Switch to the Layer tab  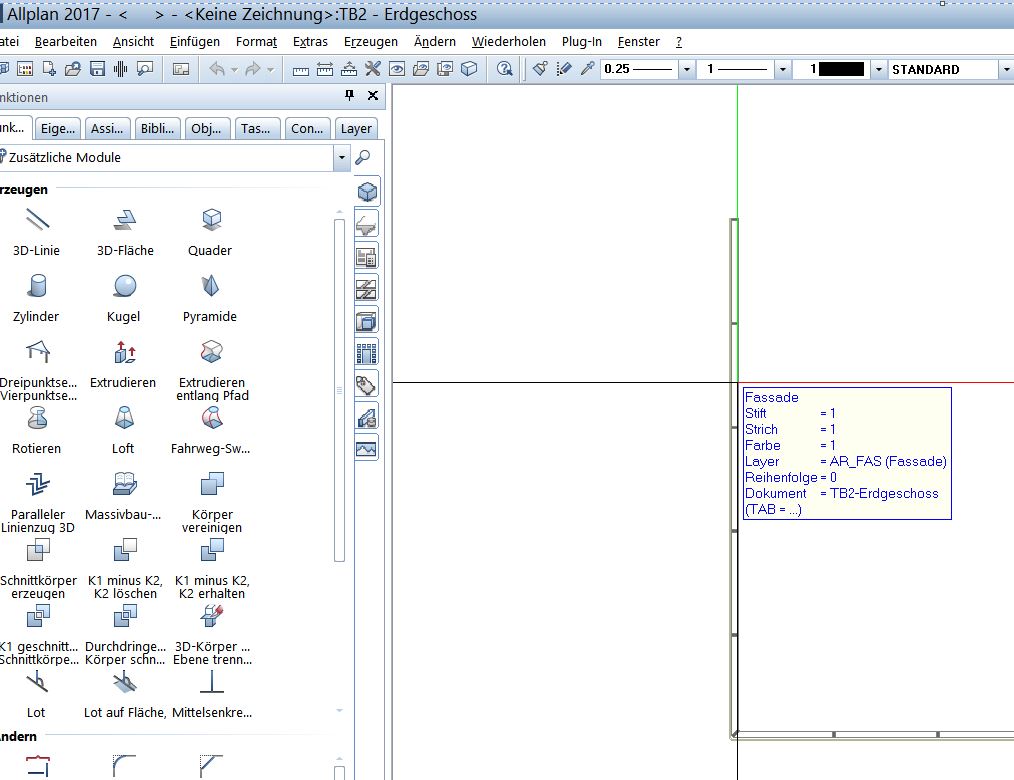pyautogui.click(x=356, y=128)
